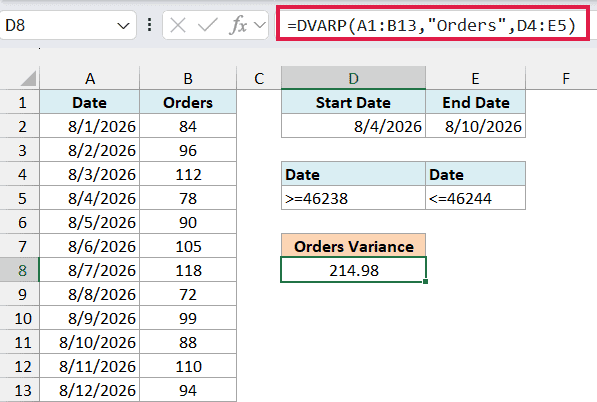The height and width of the screenshot is (402, 597).
Task: Click Orders value 112
Action: click(x=188, y=174)
